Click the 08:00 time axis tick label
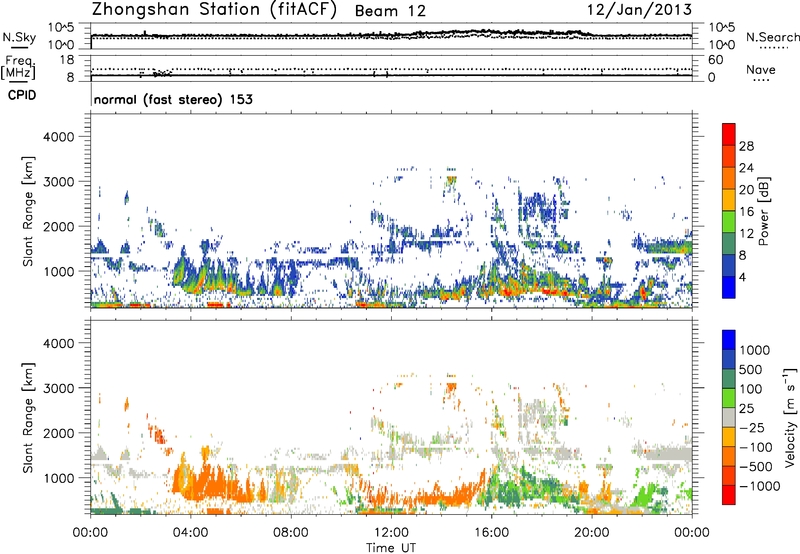Screen dimensions: 800x554 point(291,533)
